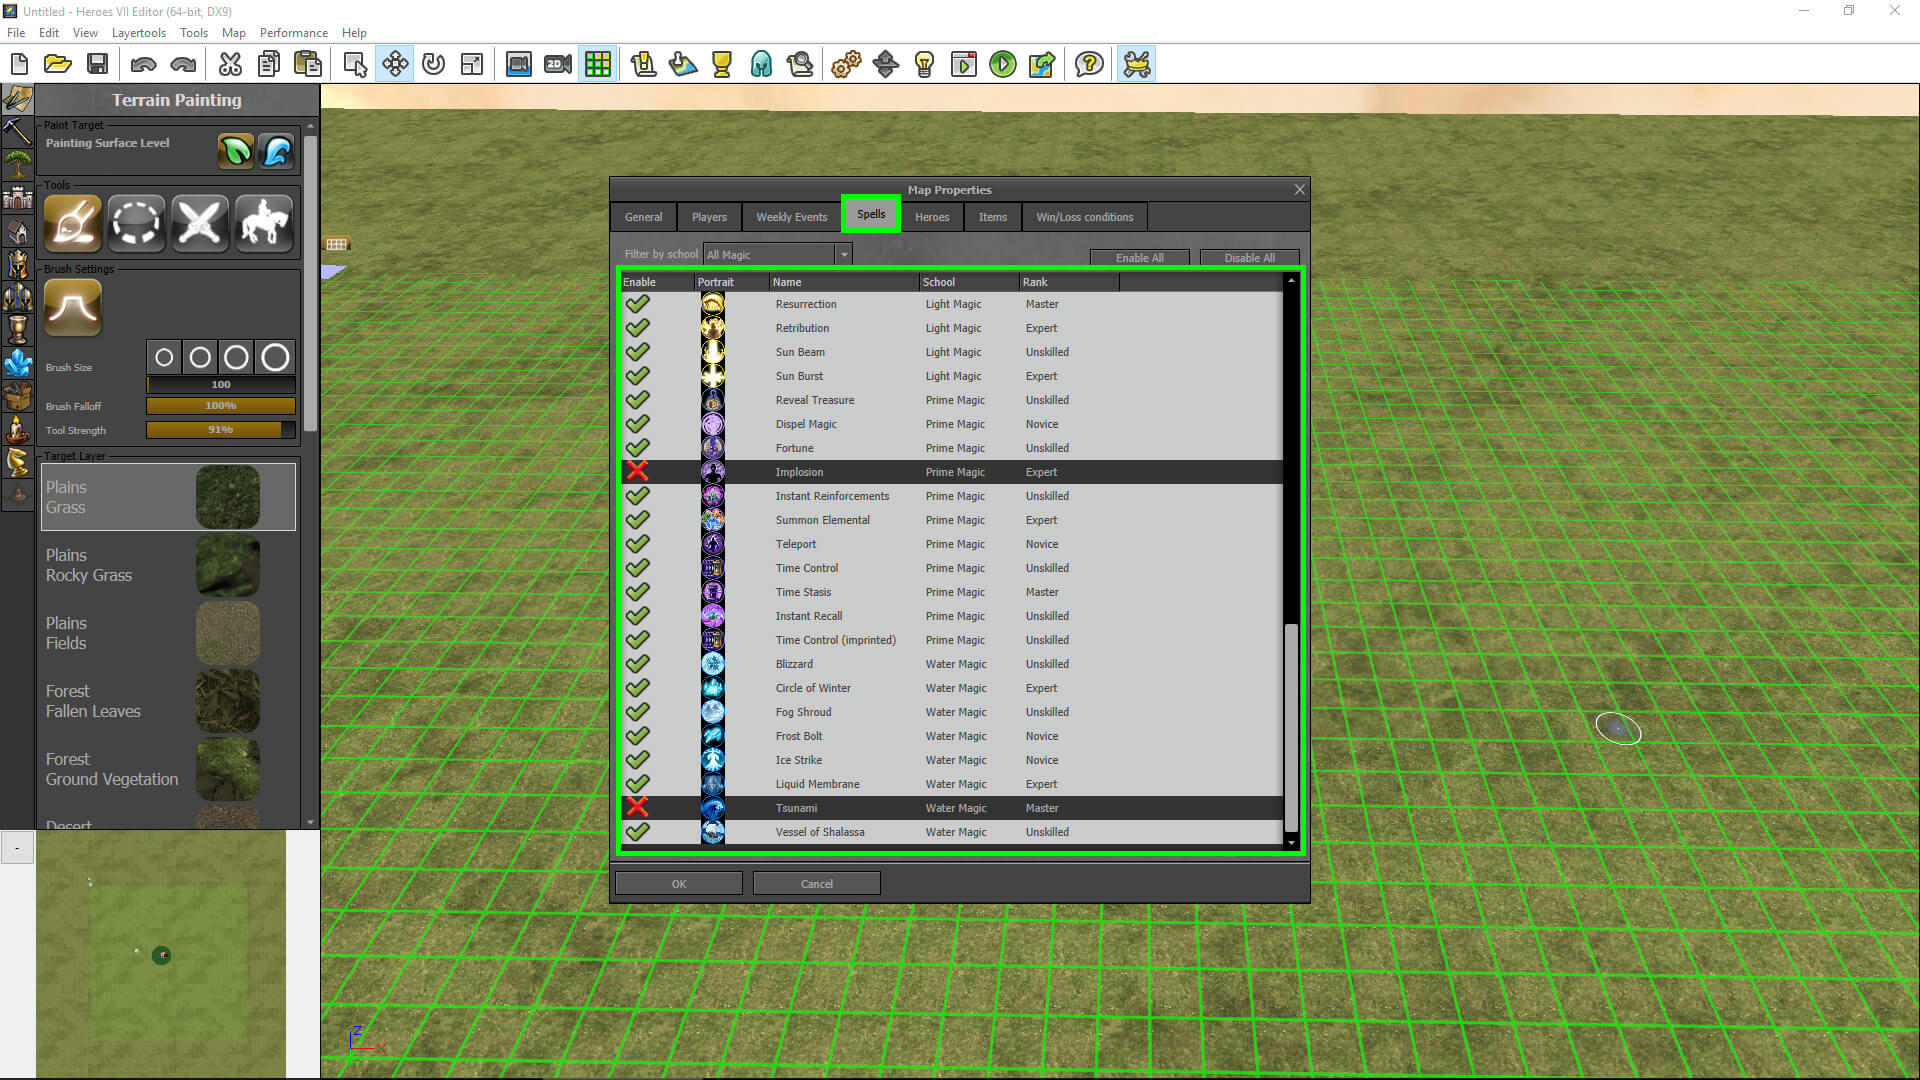Switch to the 2D camera view
Viewport: 1920px width, 1080px height.
pos(558,65)
